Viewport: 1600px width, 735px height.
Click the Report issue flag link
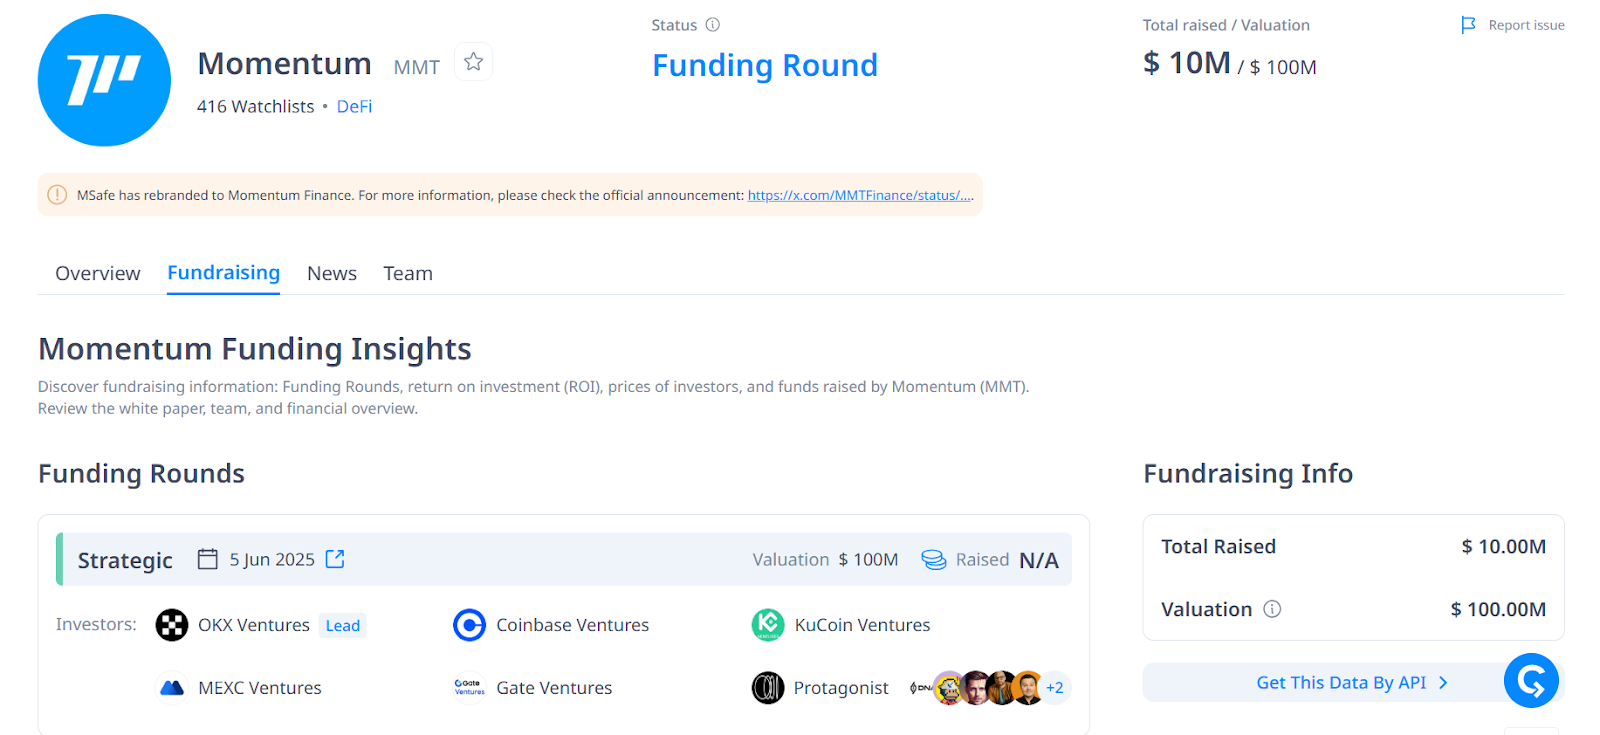(x=1512, y=25)
